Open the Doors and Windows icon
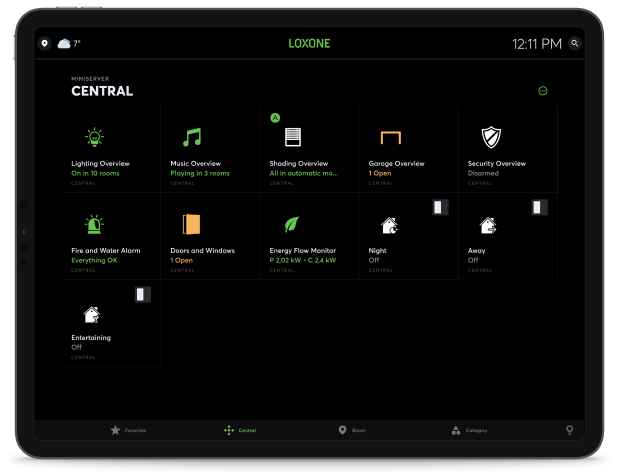The width and height of the screenshot is (617, 472). pyautogui.click(x=192, y=224)
